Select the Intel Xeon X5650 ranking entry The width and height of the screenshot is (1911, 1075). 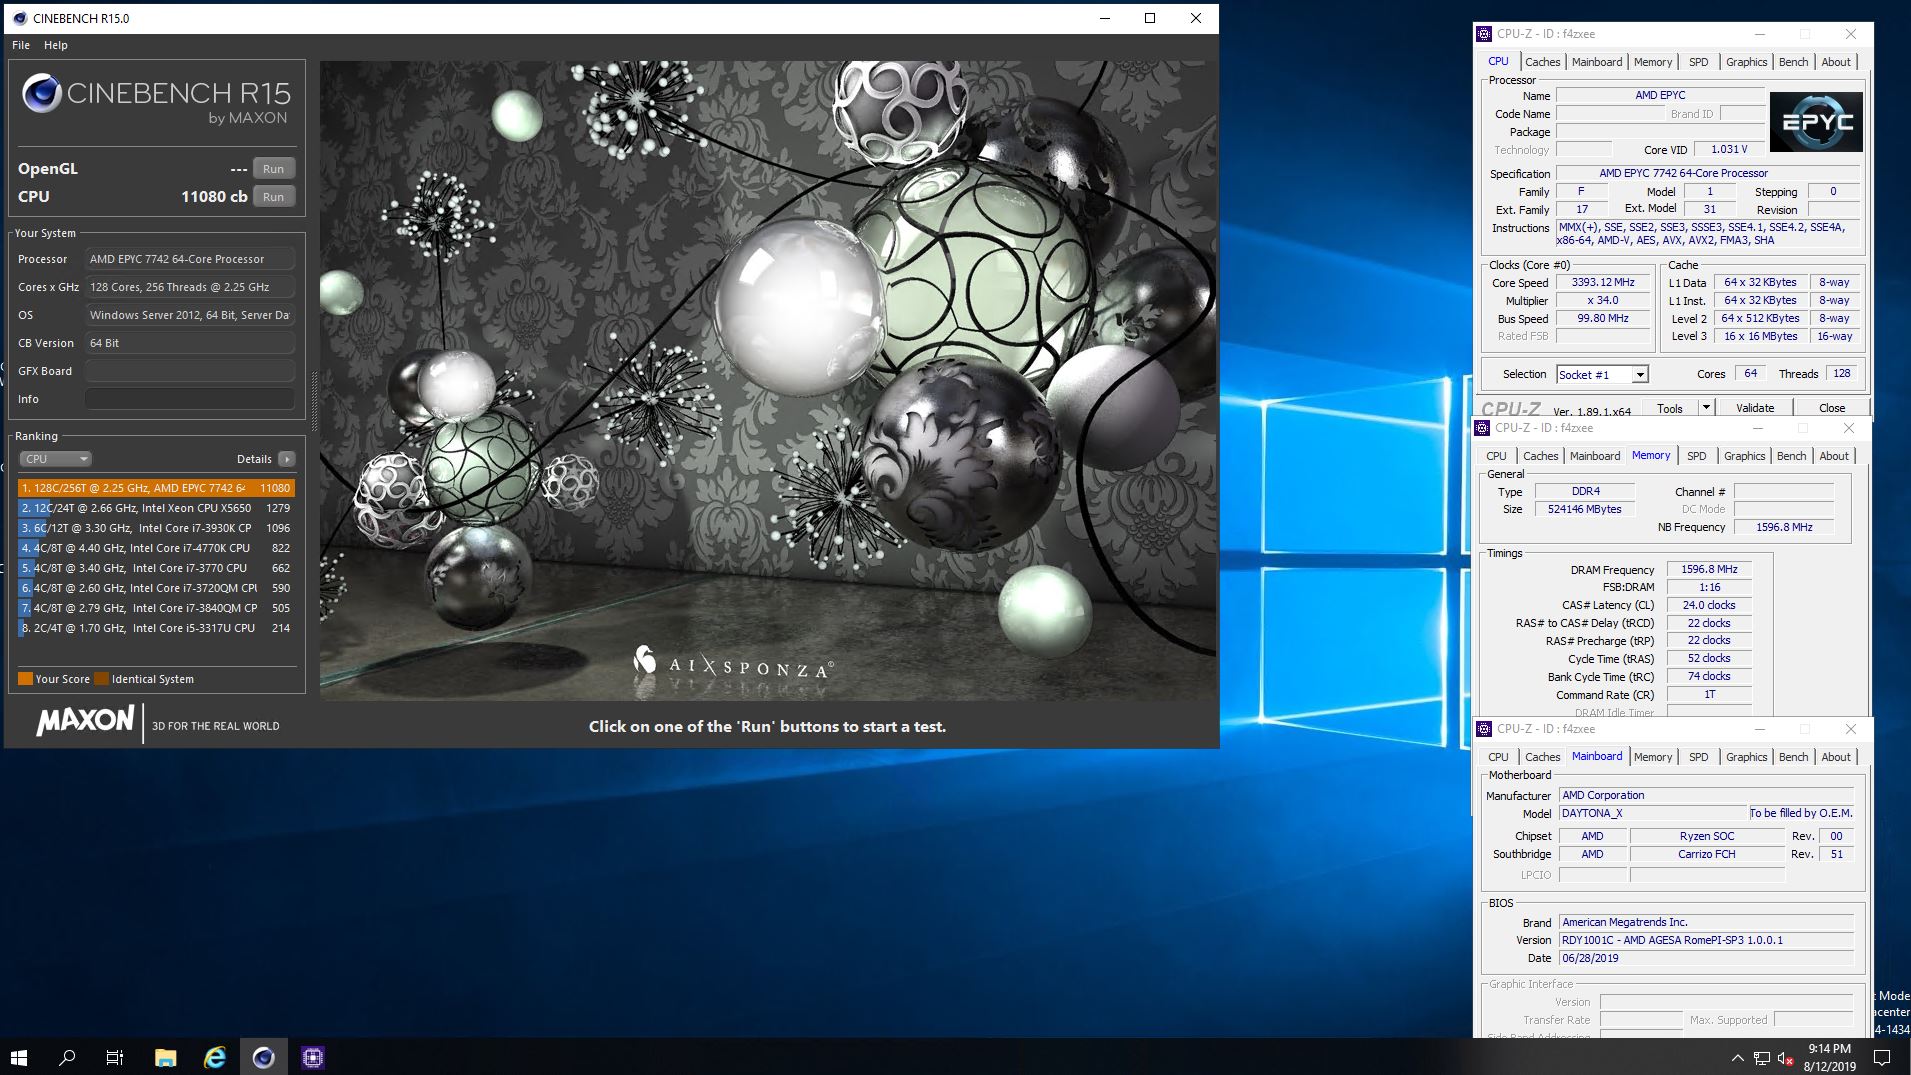[156, 508]
